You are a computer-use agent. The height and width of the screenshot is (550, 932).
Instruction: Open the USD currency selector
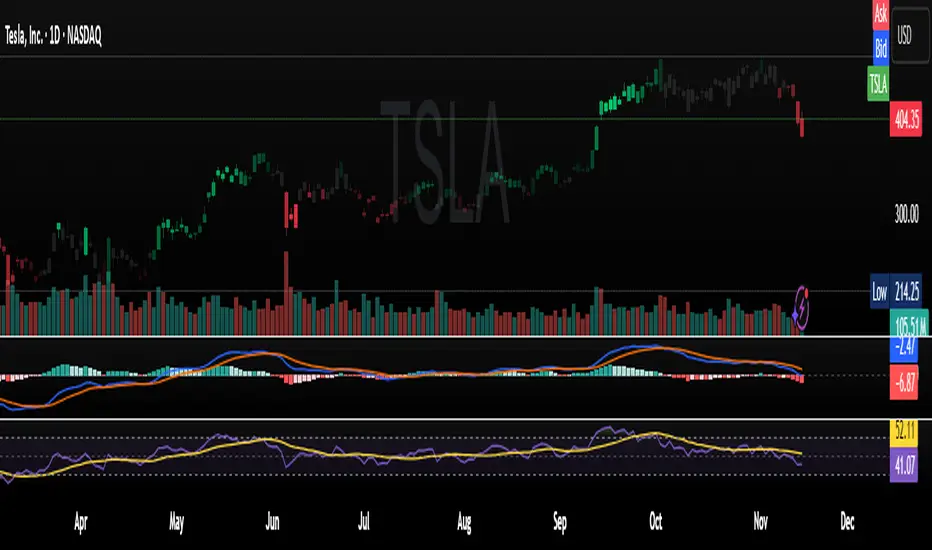tap(910, 34)
